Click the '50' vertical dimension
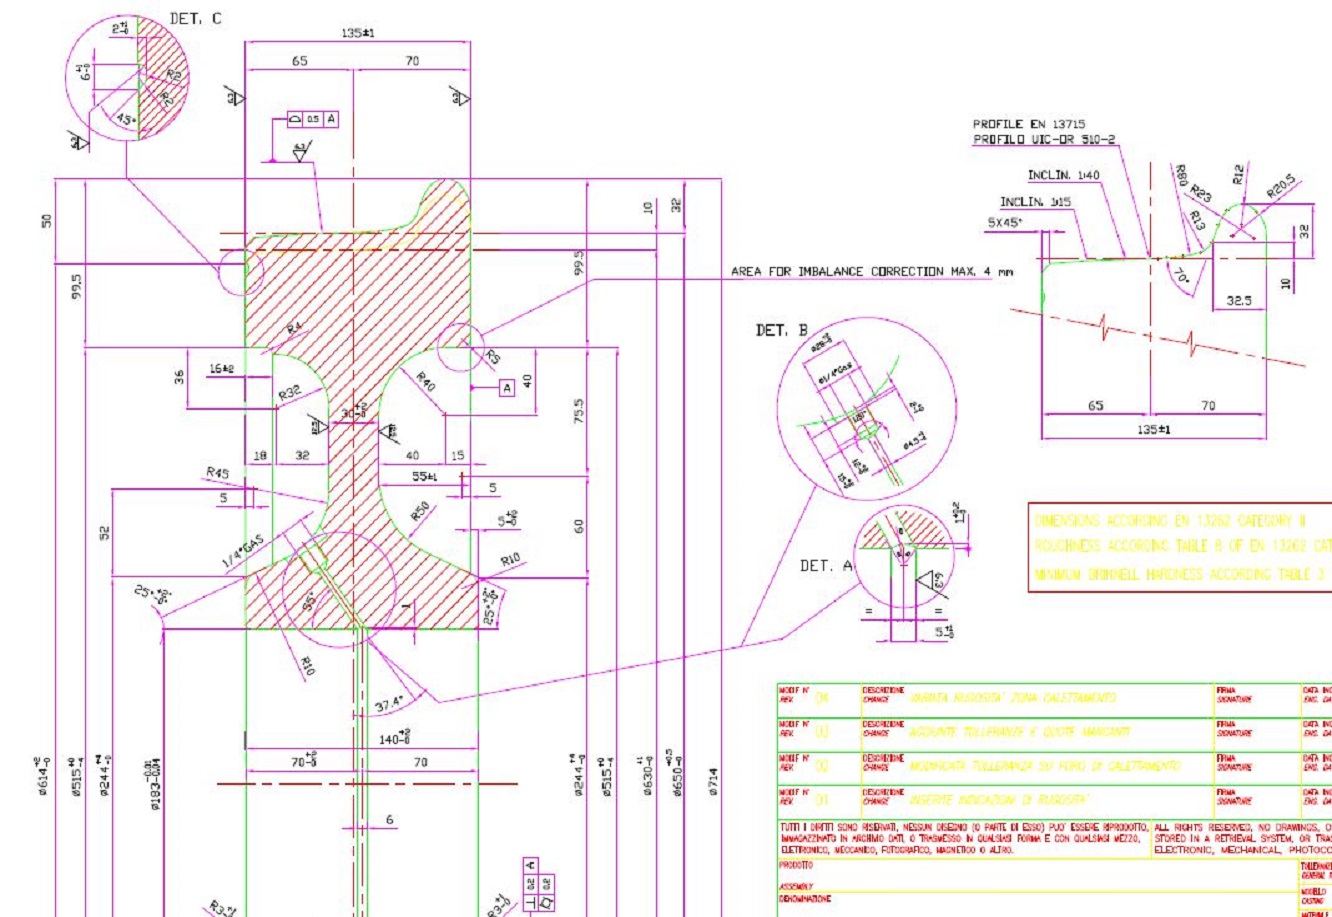The image size is (1332, 917). click(x=46, y=220)
